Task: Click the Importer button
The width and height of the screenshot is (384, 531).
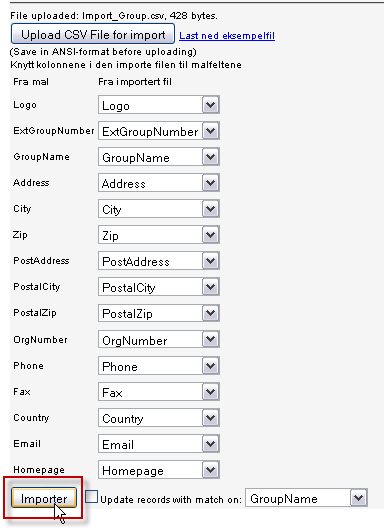Action: point(44,498)
